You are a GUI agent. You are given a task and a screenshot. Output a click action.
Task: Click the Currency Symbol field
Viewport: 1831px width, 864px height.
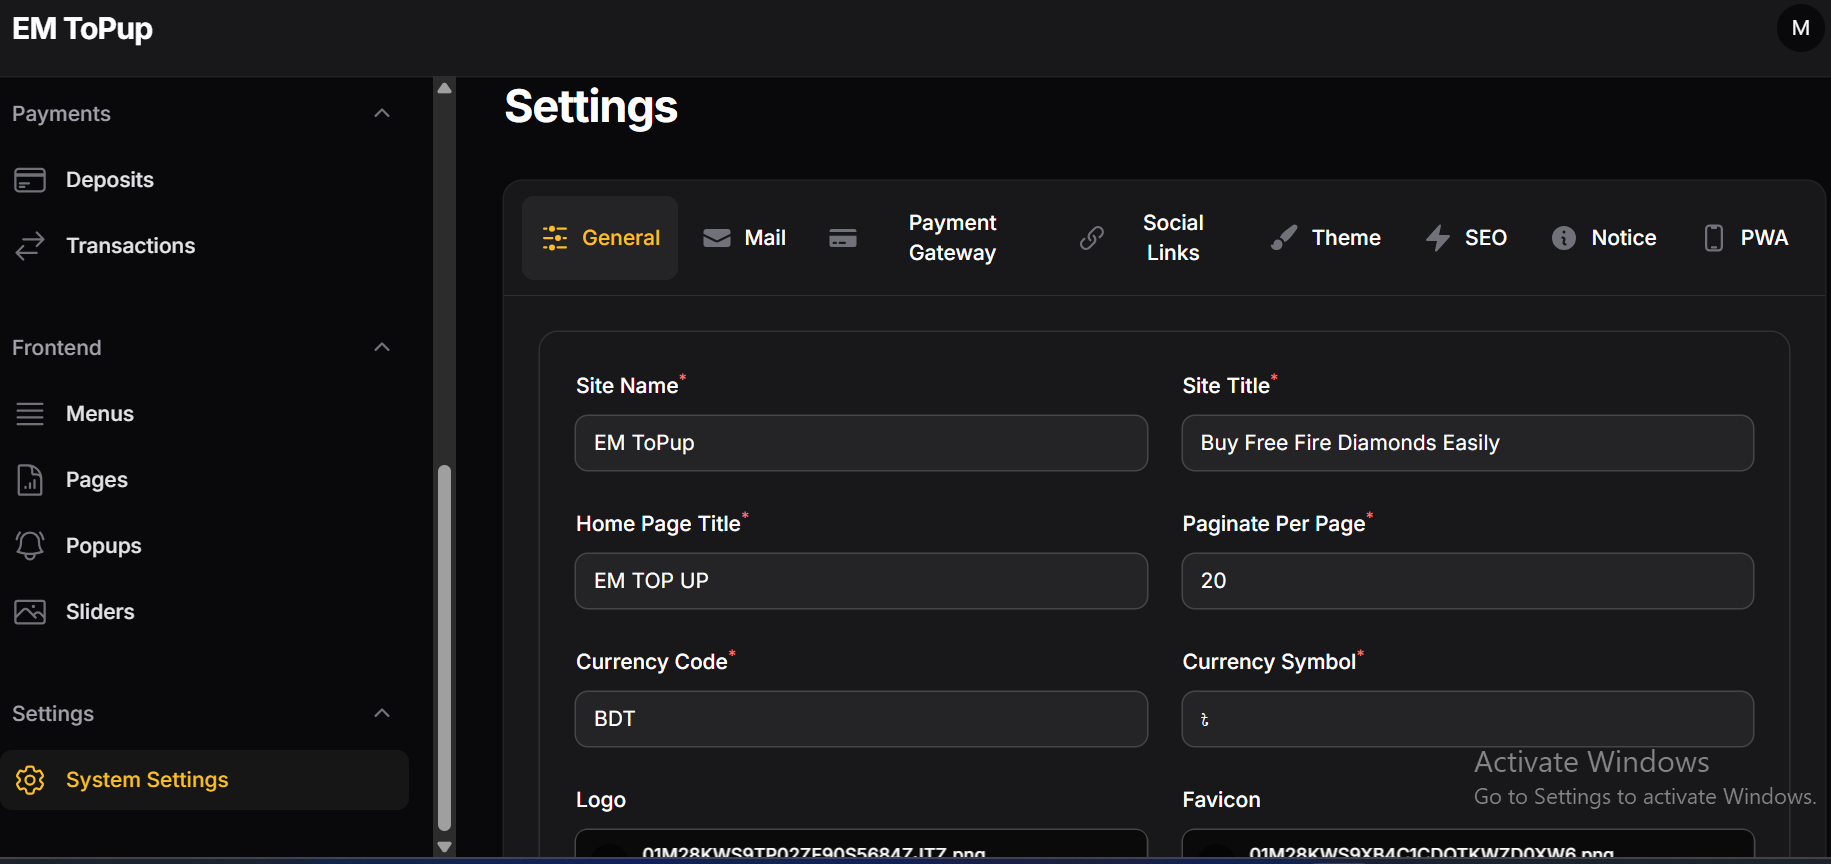tap(1468, 719)
